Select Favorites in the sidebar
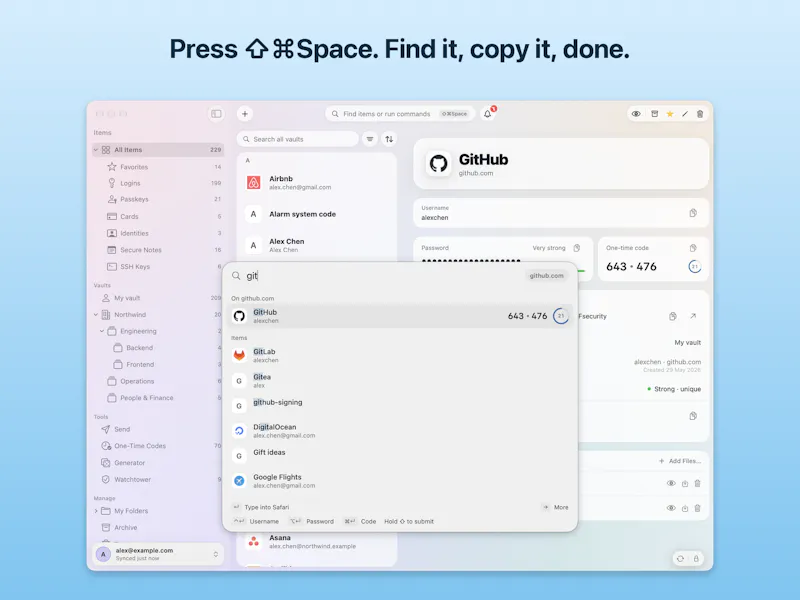 [x=158, y=167]
